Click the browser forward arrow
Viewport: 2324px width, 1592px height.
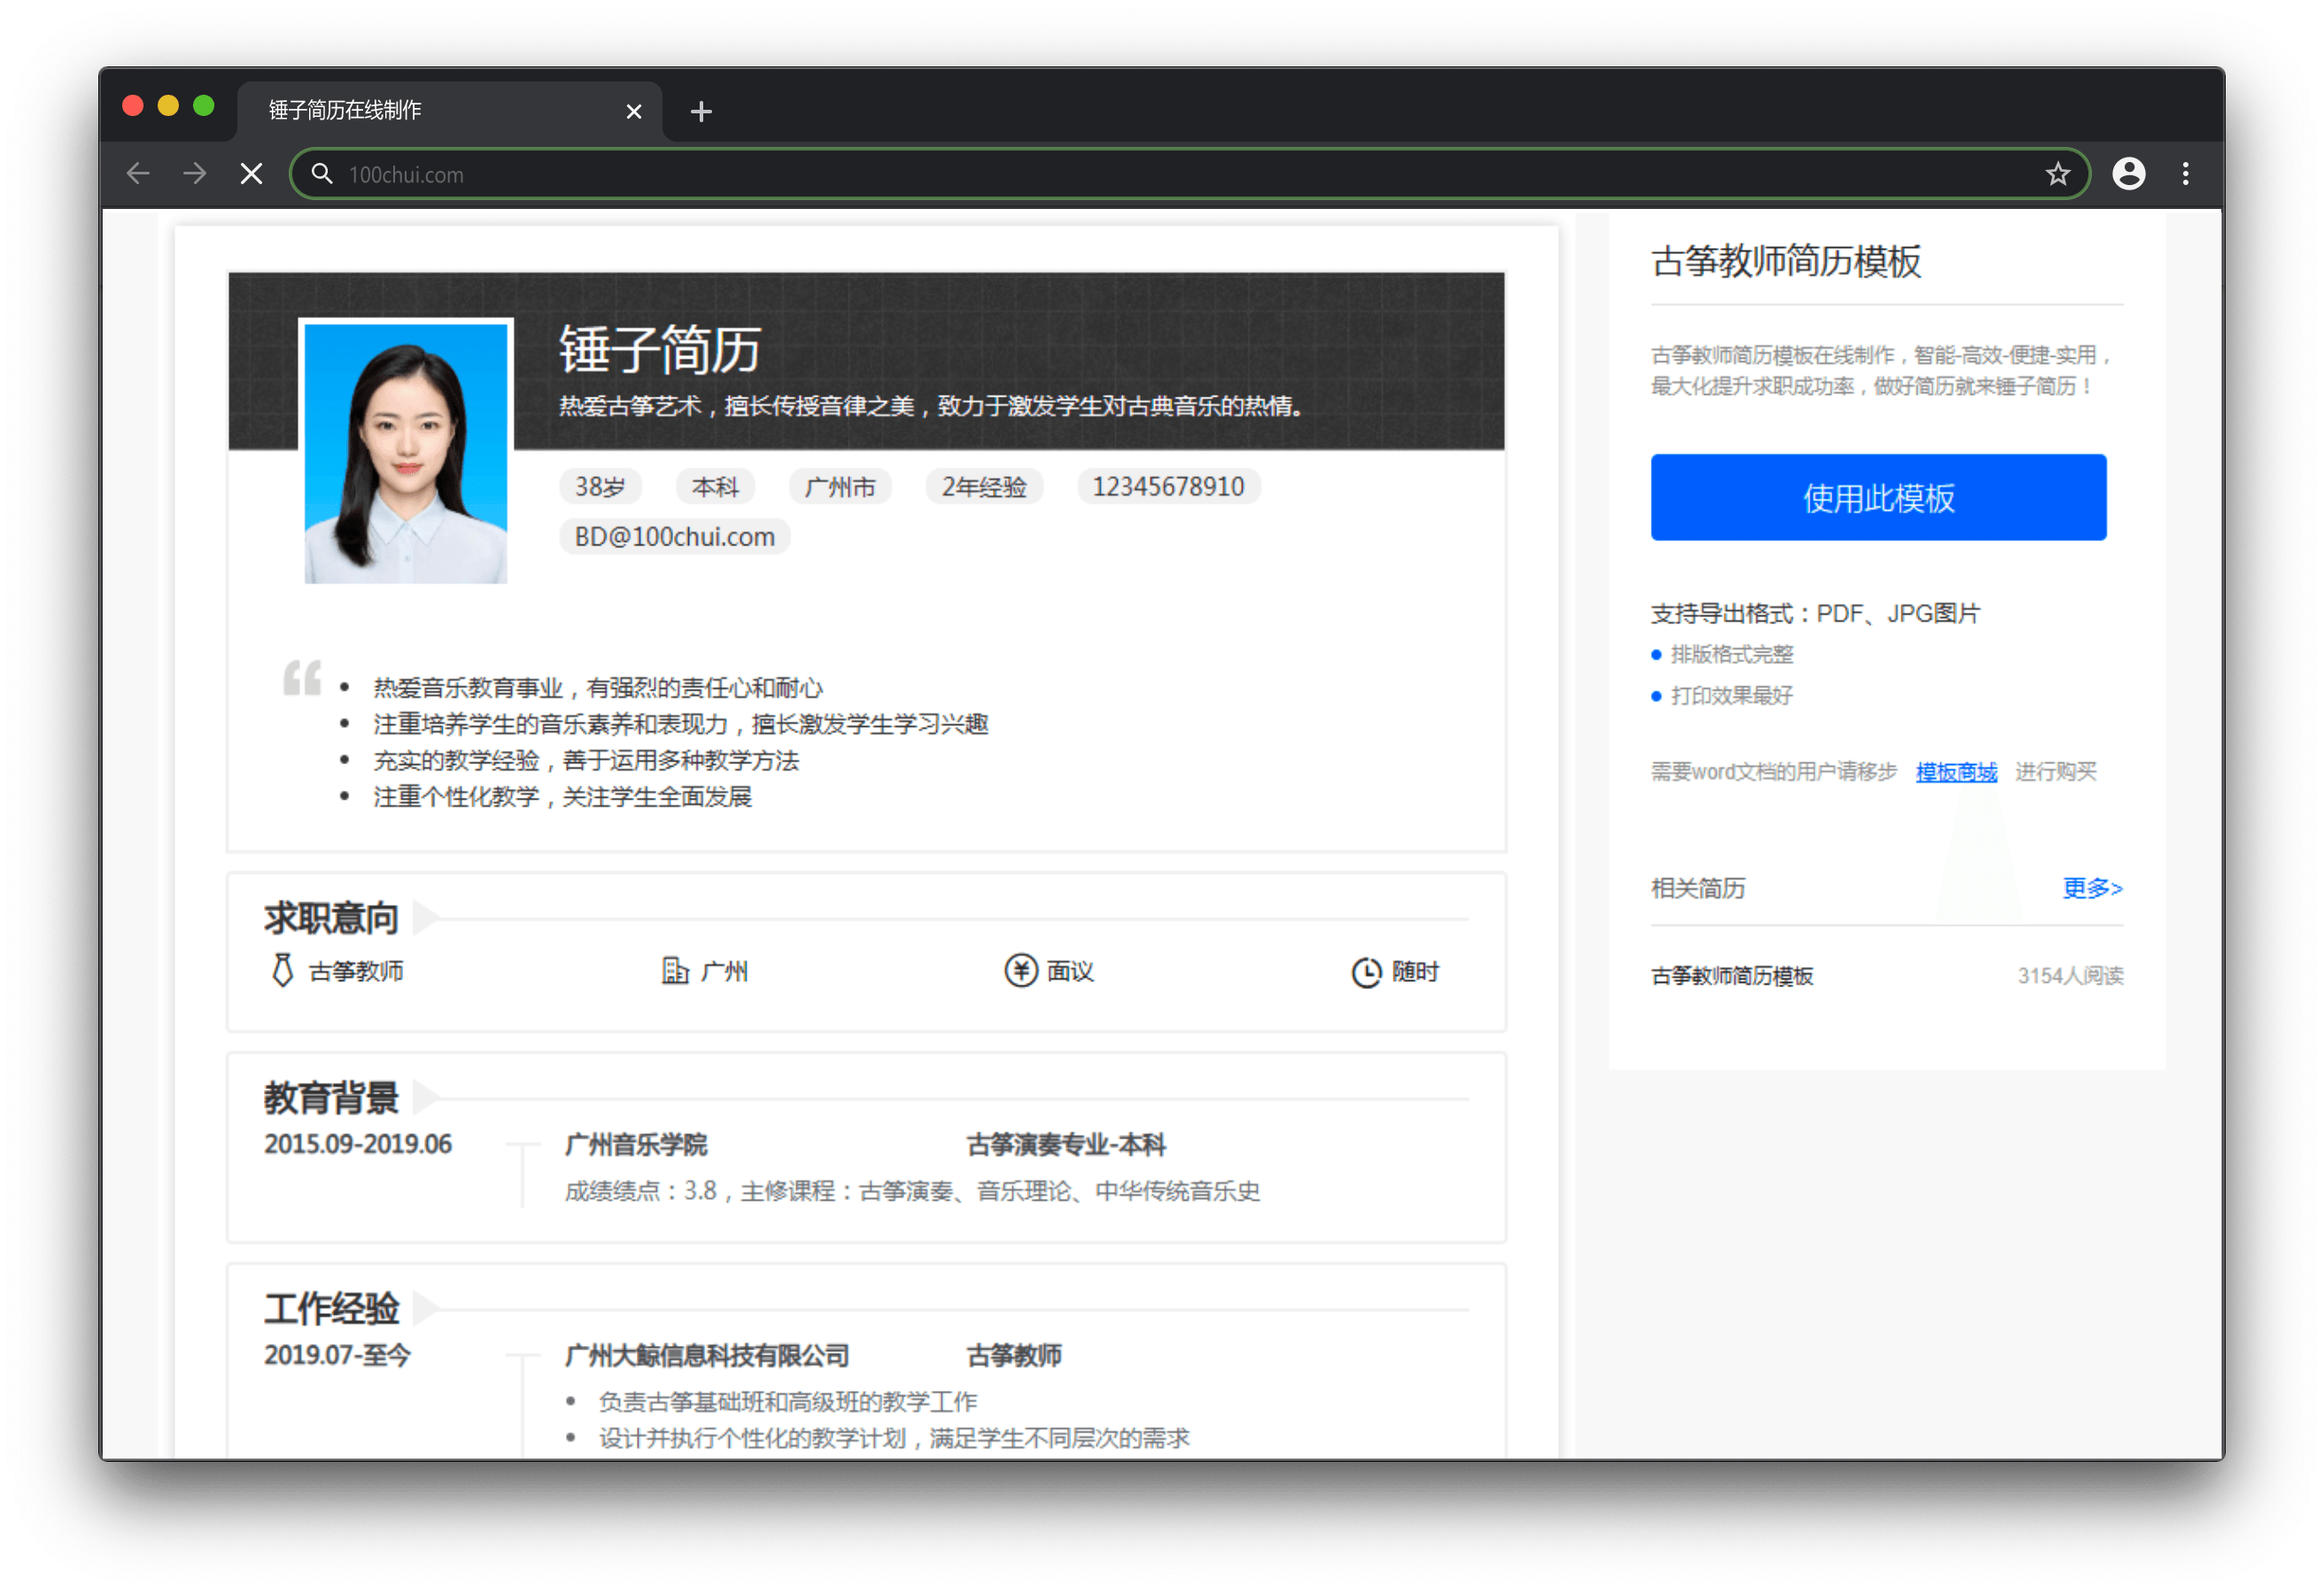click(195, 174)
